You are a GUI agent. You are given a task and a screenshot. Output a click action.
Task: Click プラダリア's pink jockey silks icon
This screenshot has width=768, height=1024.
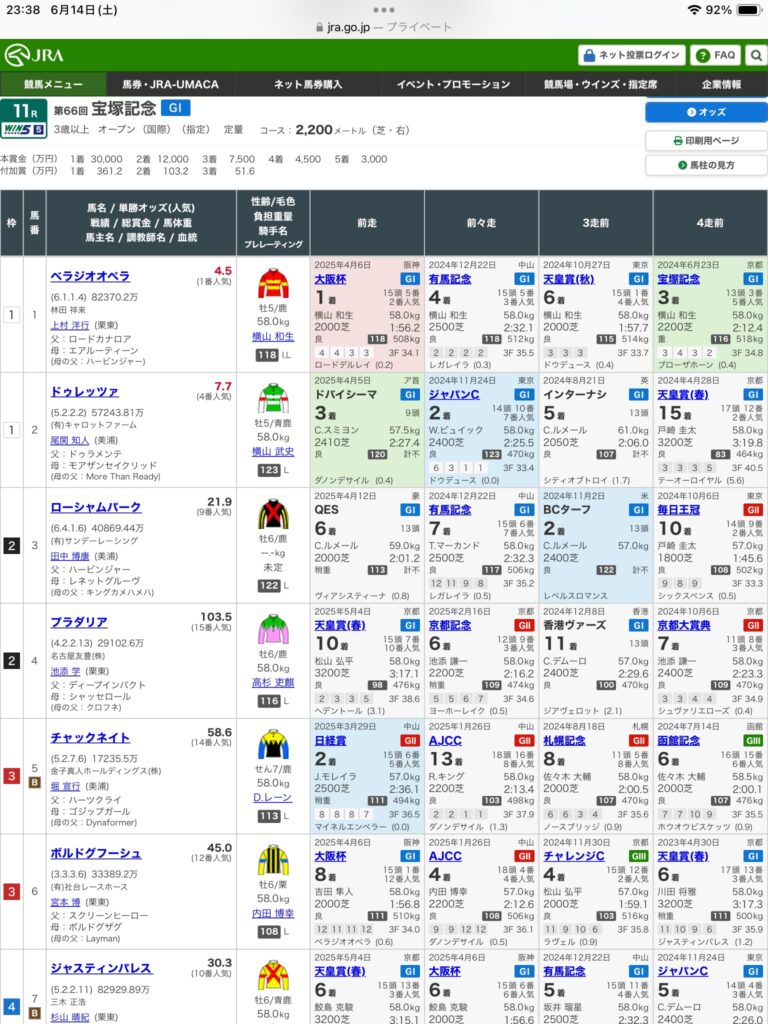pyautogui.click(x=273, y=629)
